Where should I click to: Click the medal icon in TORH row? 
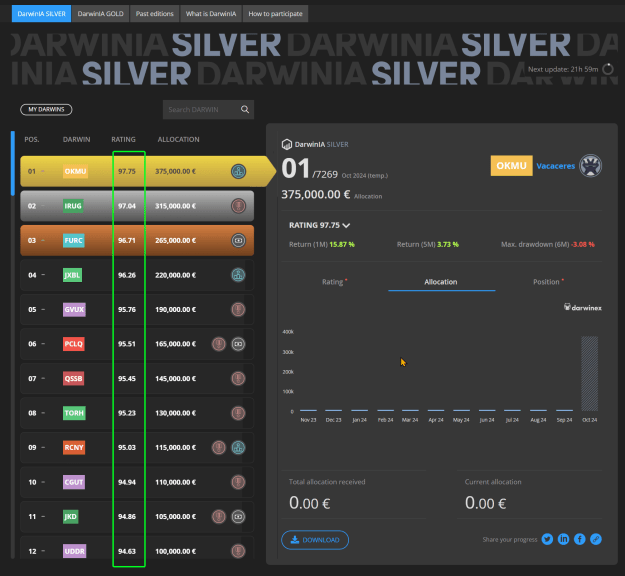[x=238, y=413]
